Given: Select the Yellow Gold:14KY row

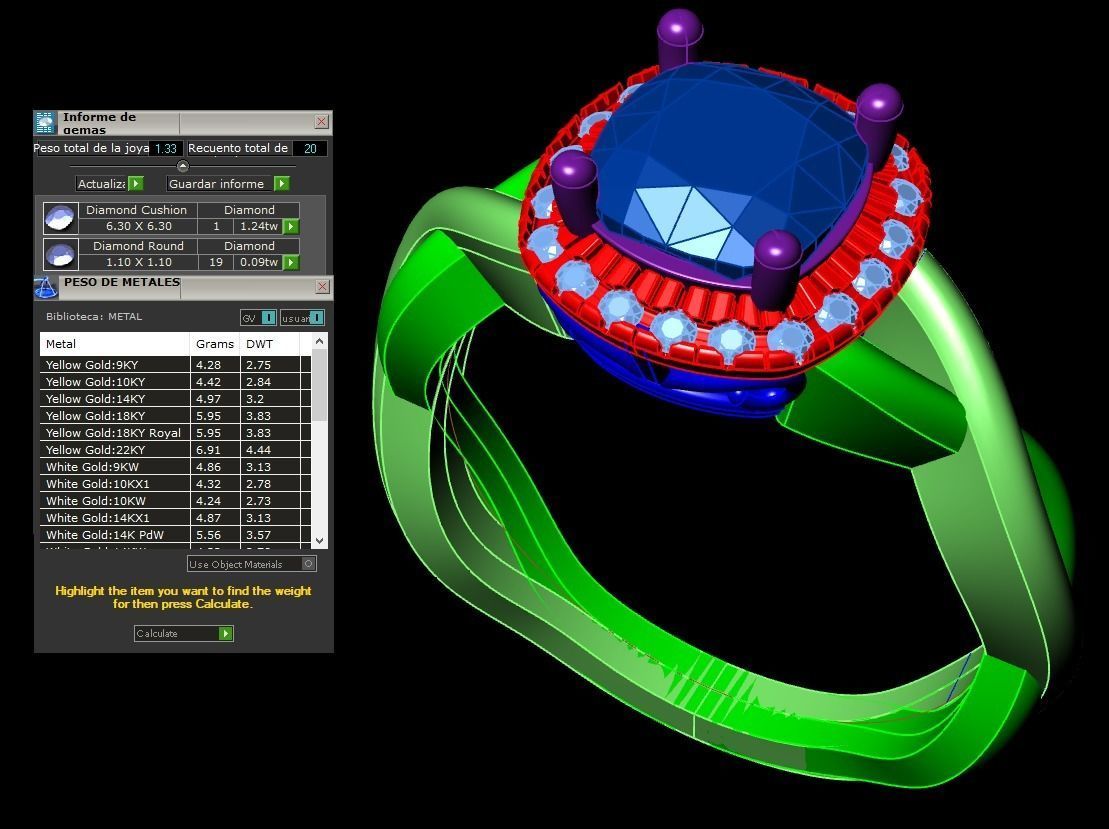Looking at the screenshot, I should click(x=175, y=399).
